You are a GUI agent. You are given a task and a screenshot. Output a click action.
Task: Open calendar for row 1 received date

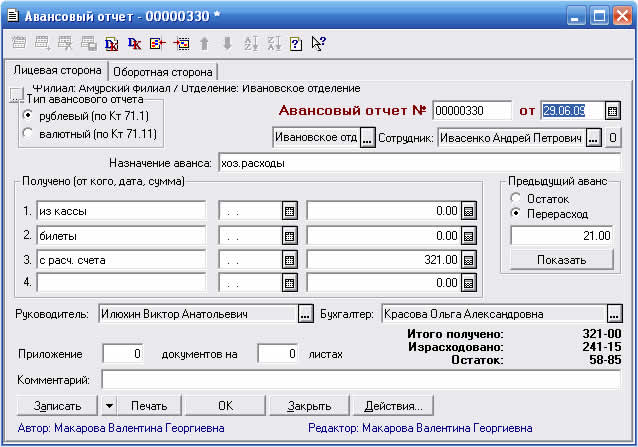[x=290, y=211]
